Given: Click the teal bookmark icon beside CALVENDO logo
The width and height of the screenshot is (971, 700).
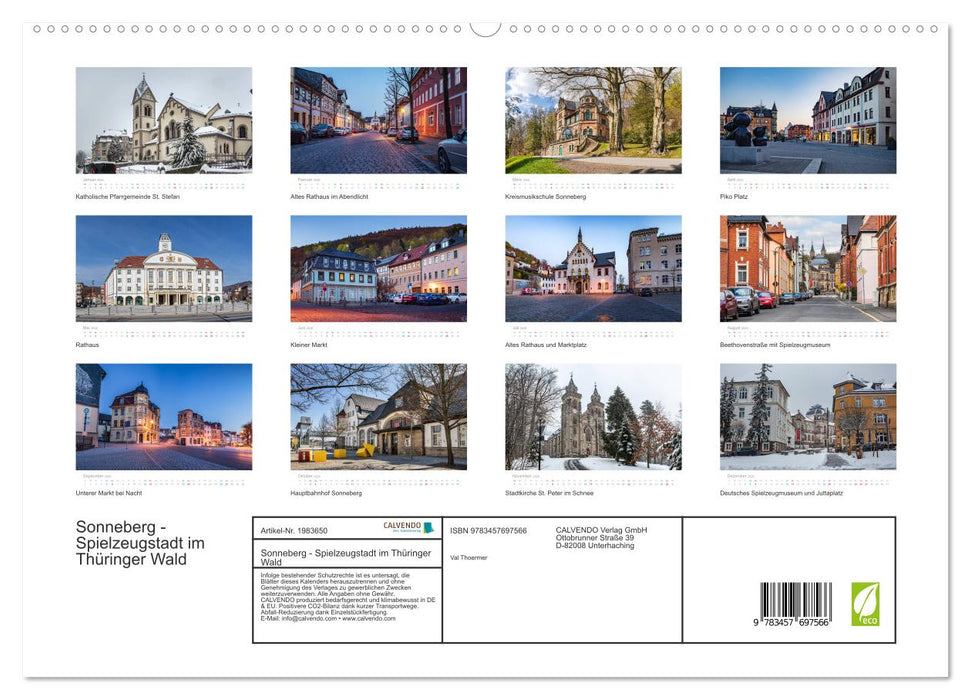Looking at the screenshot, I should (428, 527).
